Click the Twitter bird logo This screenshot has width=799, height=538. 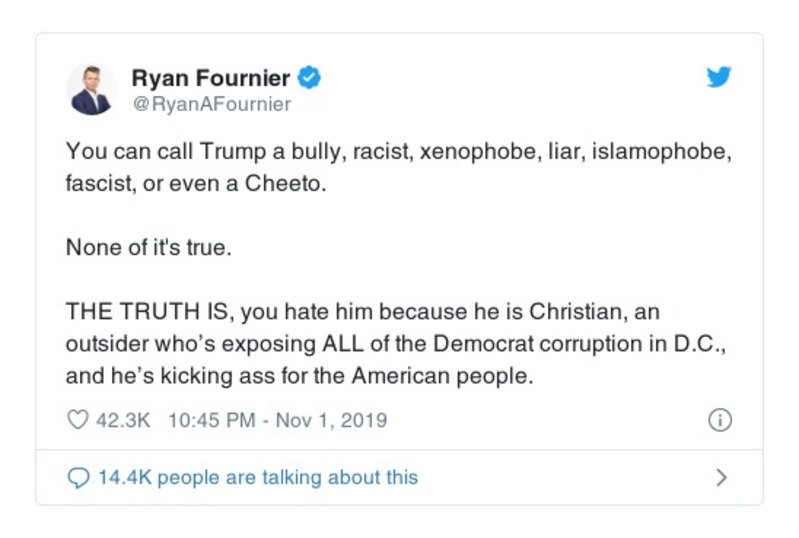click(x=719, y=78)
